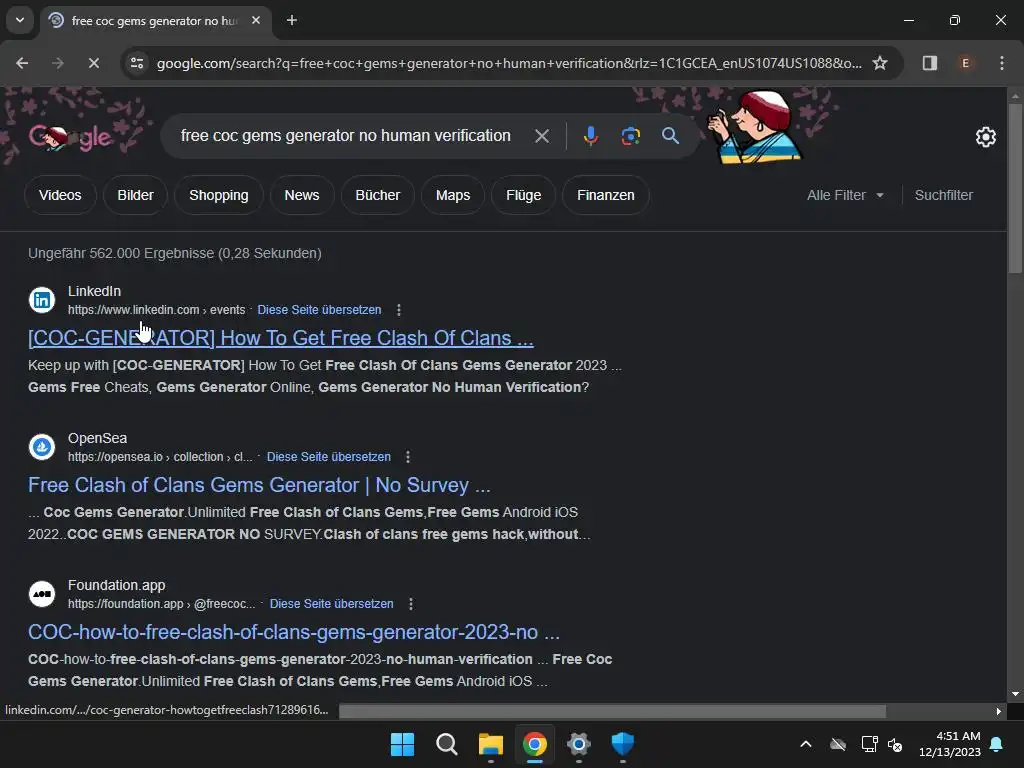This screenshot has width=1024, height=768.
Task: Click the horizontal scrollbar thumb
Action: tap(613, 711)
